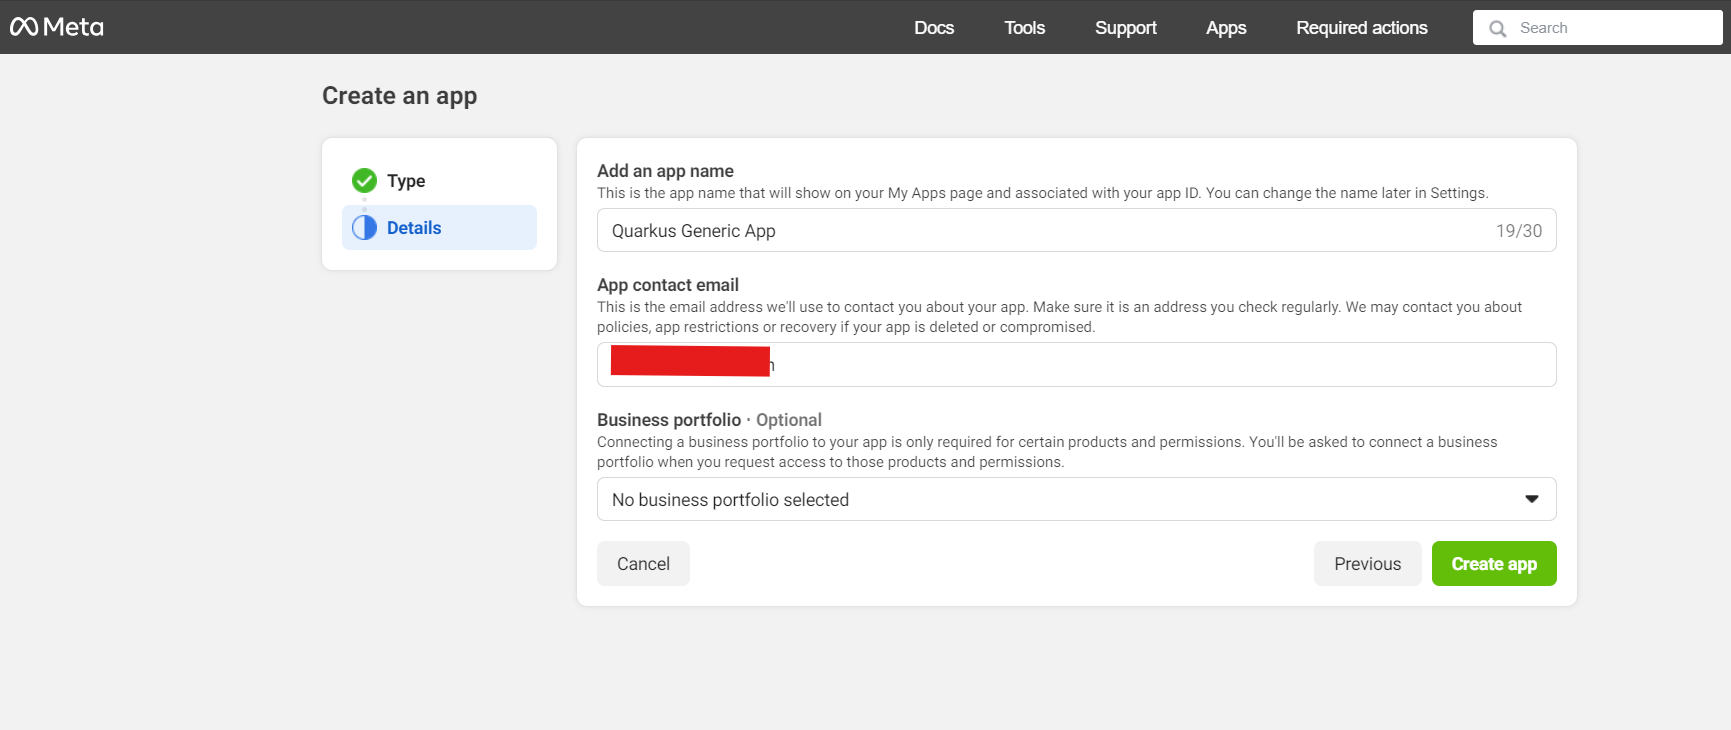Image resolution: width=1731 pixels, height=730 pixels.
Task: Open the Apps menu item
Action: point(1226,28)
